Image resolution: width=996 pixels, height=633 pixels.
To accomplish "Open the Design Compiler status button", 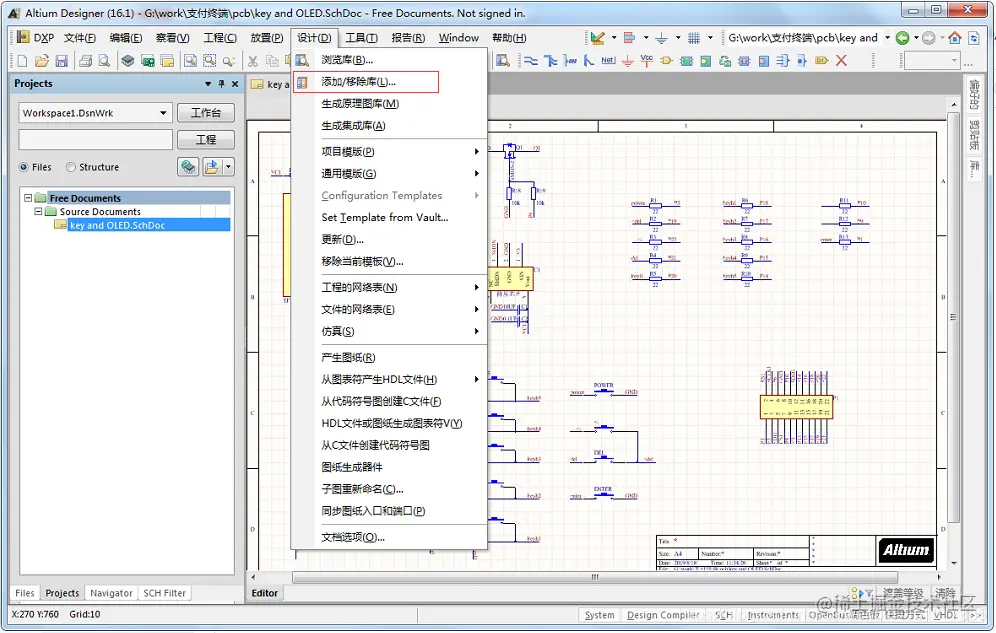I will (663, 615).
